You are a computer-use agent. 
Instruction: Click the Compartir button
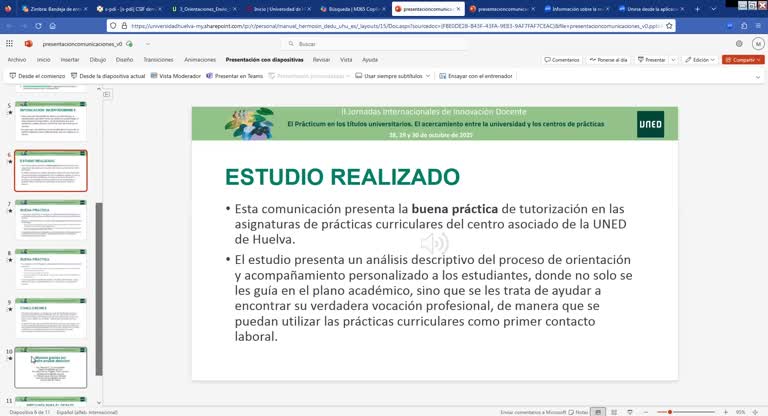pyautogui.click(x=743, y=60)
